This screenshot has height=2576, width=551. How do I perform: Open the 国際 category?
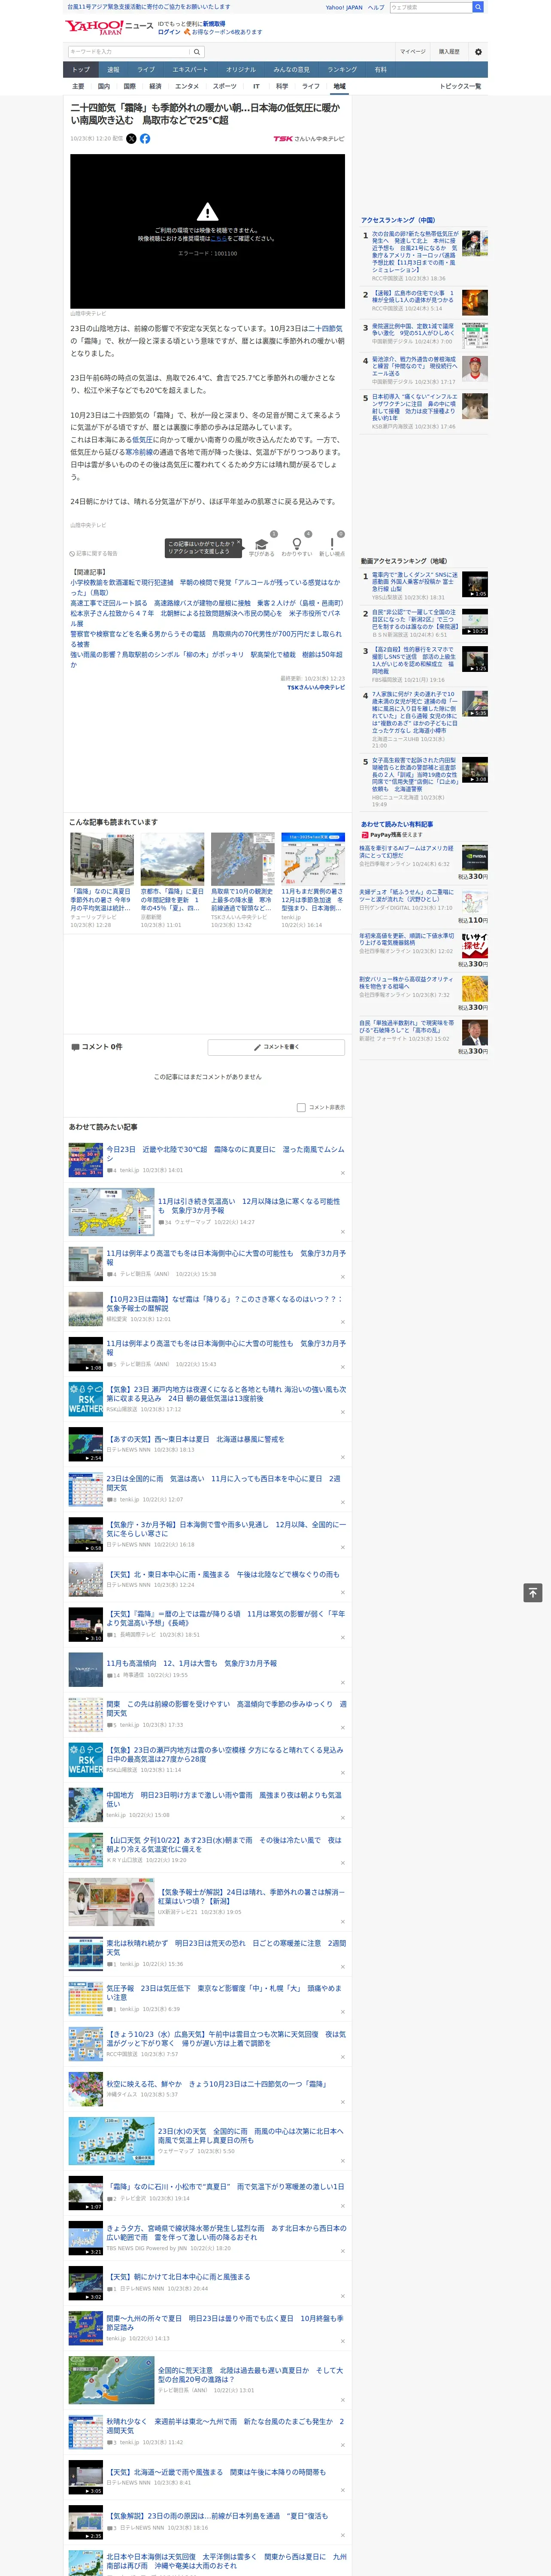pos(129,86)
